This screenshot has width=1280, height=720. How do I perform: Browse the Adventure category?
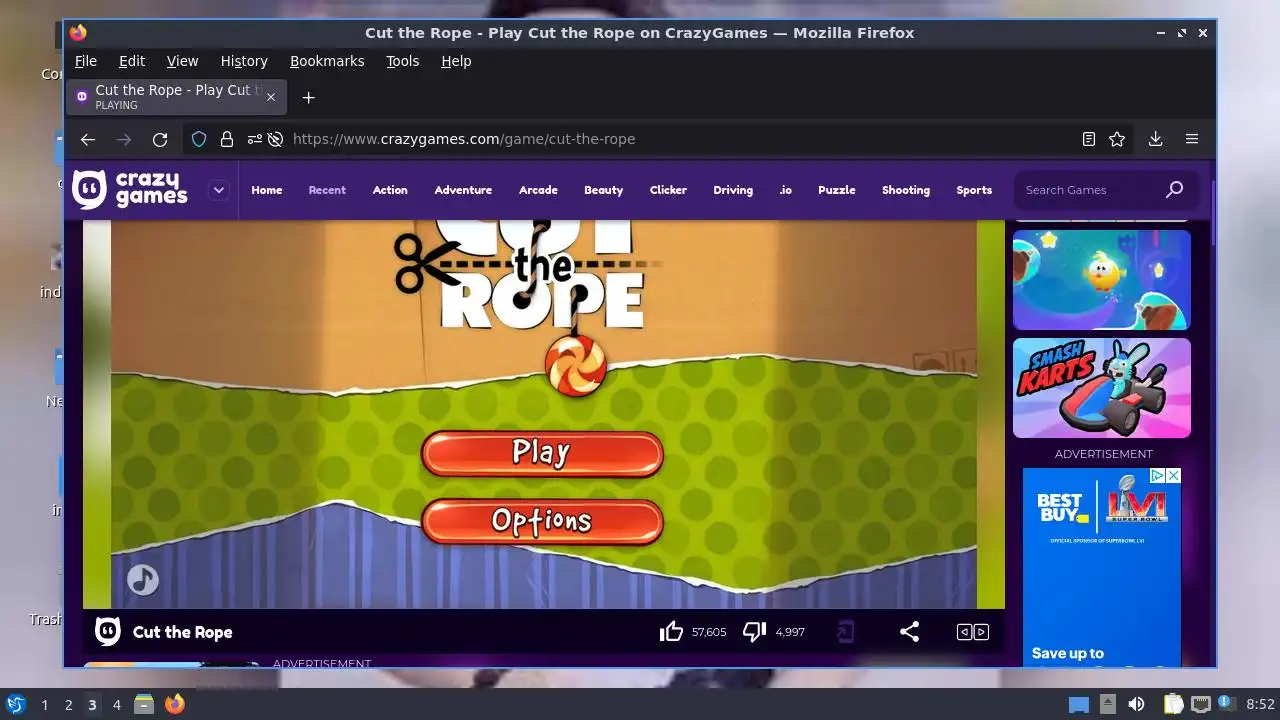click(x=463, y=190)
